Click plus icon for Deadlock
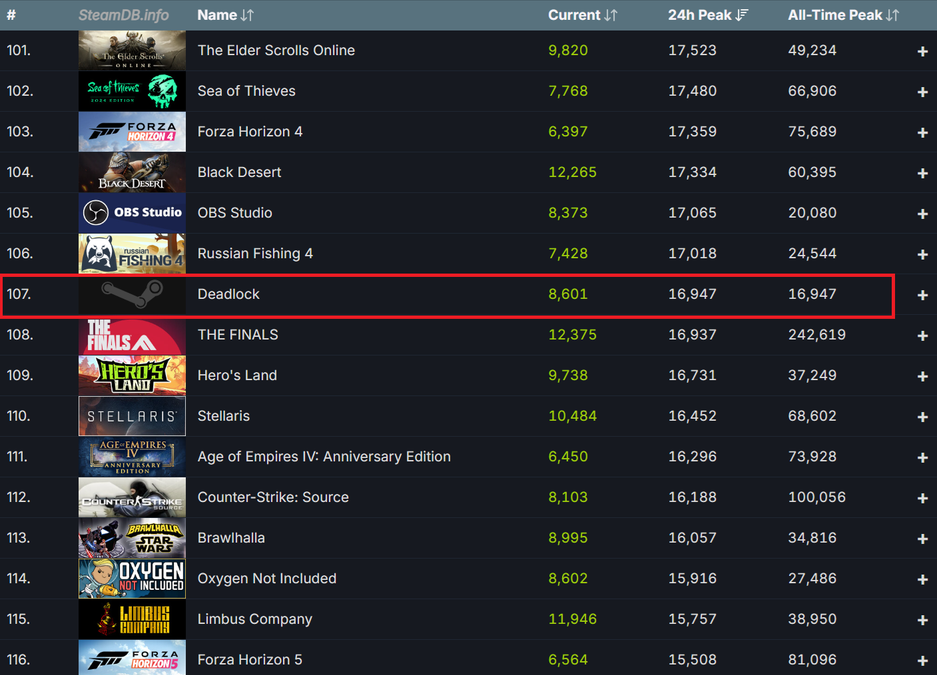This screenshot has height=675, width=937. 923,295
